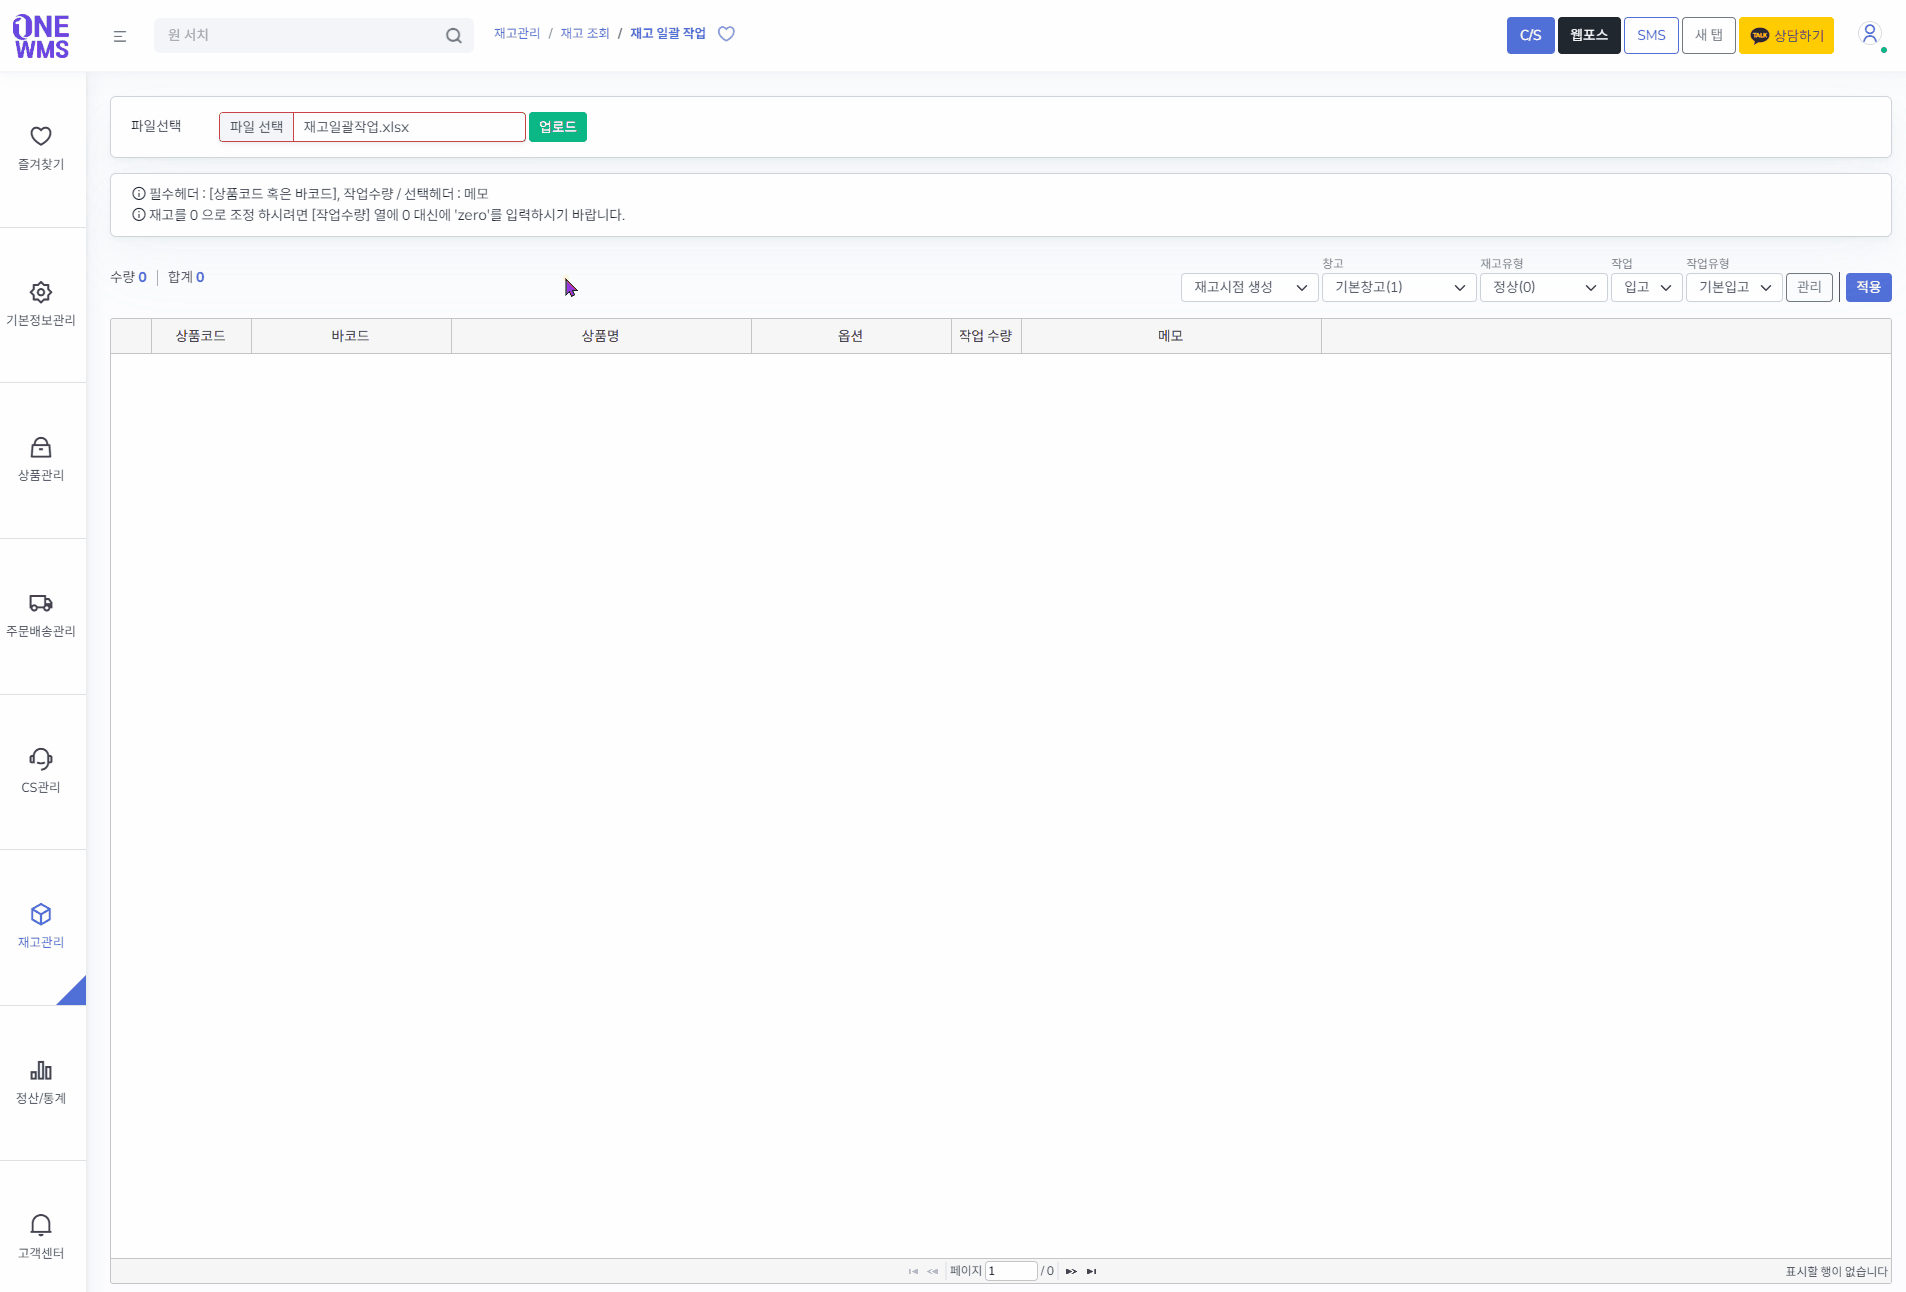The width and height of the screenshot is (1906, 1292).
Task: Open 즐겨찾기 in the sidebar
Action: [x=41, y=148]
